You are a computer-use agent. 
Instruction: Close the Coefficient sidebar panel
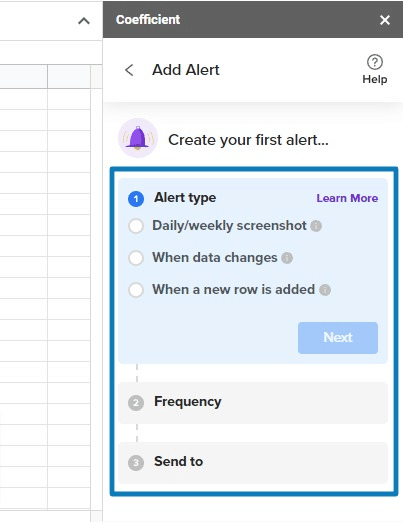(385, 20)
